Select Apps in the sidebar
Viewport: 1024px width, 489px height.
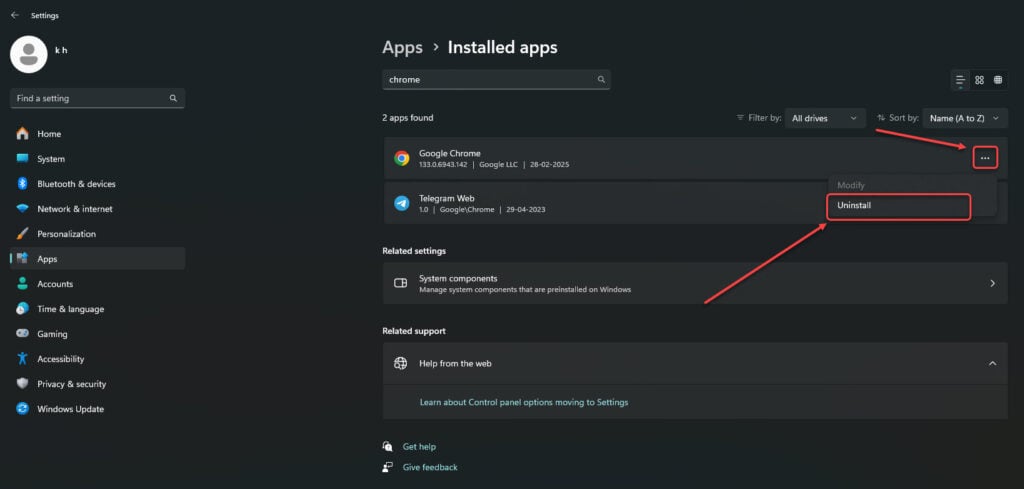coord(97,259)
